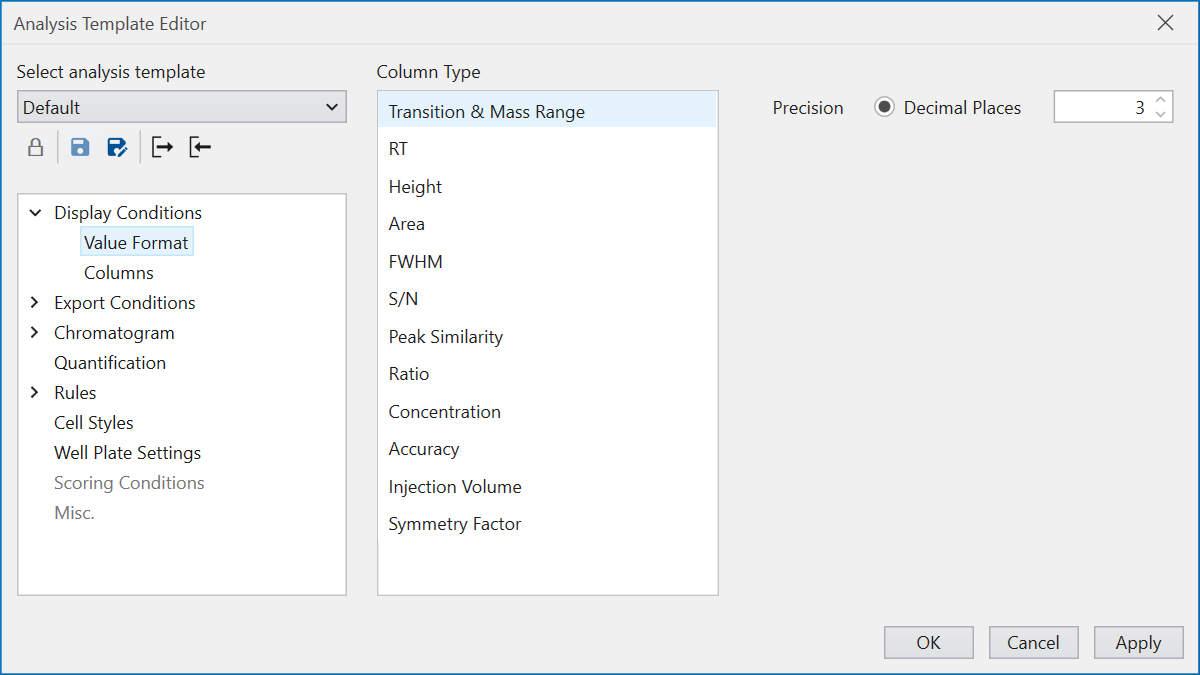Choose Symmetry Factor in Column Type list
The image size is (1200, 675).
tap(455, 524)
